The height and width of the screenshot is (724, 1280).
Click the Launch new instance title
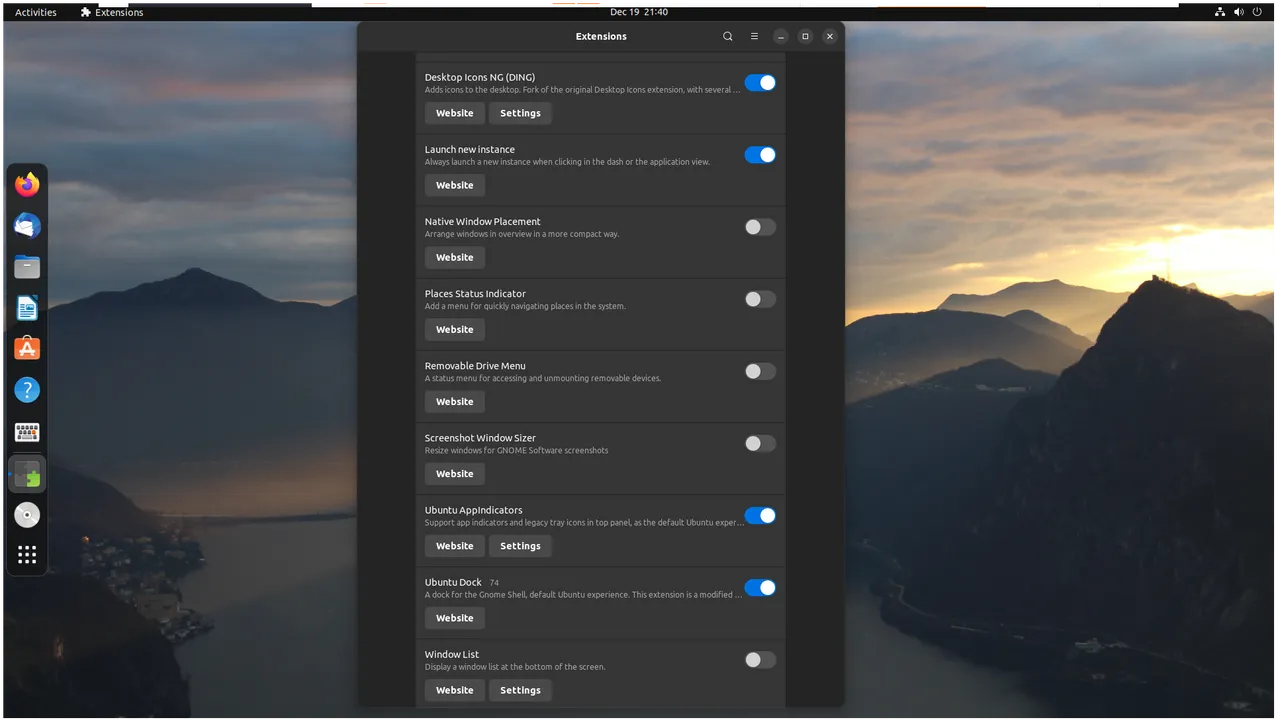pos(470,149)
